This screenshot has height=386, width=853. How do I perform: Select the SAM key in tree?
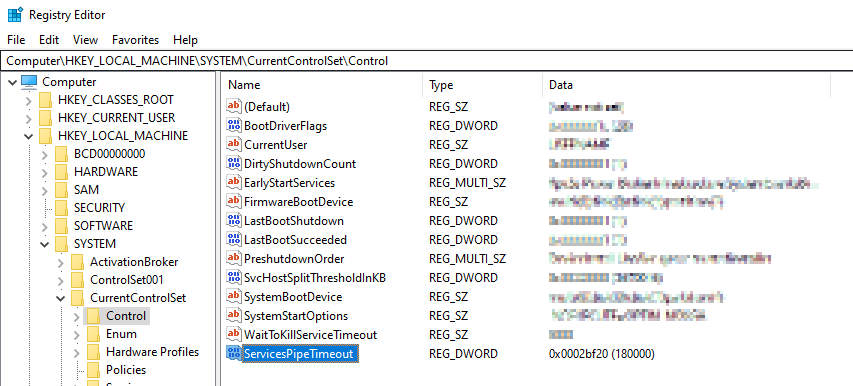tap(86, 190)
